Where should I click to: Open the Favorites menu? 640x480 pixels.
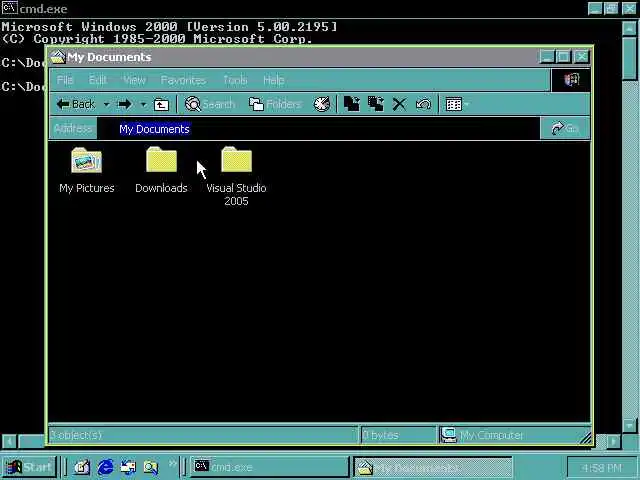click(x=183, y=80)
